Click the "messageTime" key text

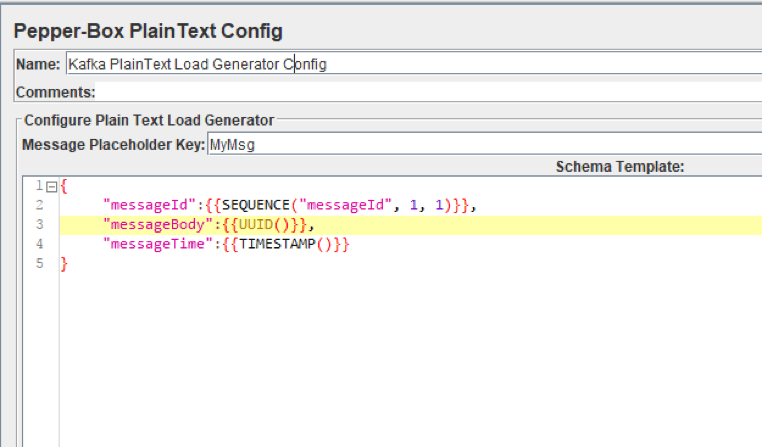[158, 244]
